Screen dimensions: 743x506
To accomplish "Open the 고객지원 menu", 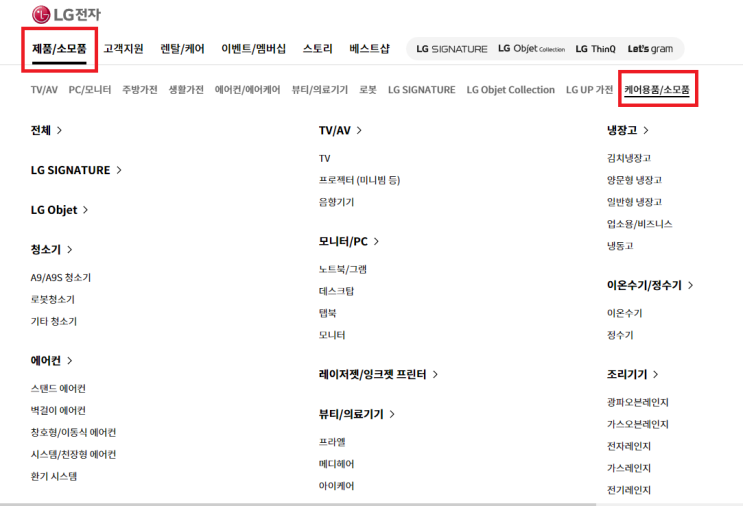I will coord(123,49).
